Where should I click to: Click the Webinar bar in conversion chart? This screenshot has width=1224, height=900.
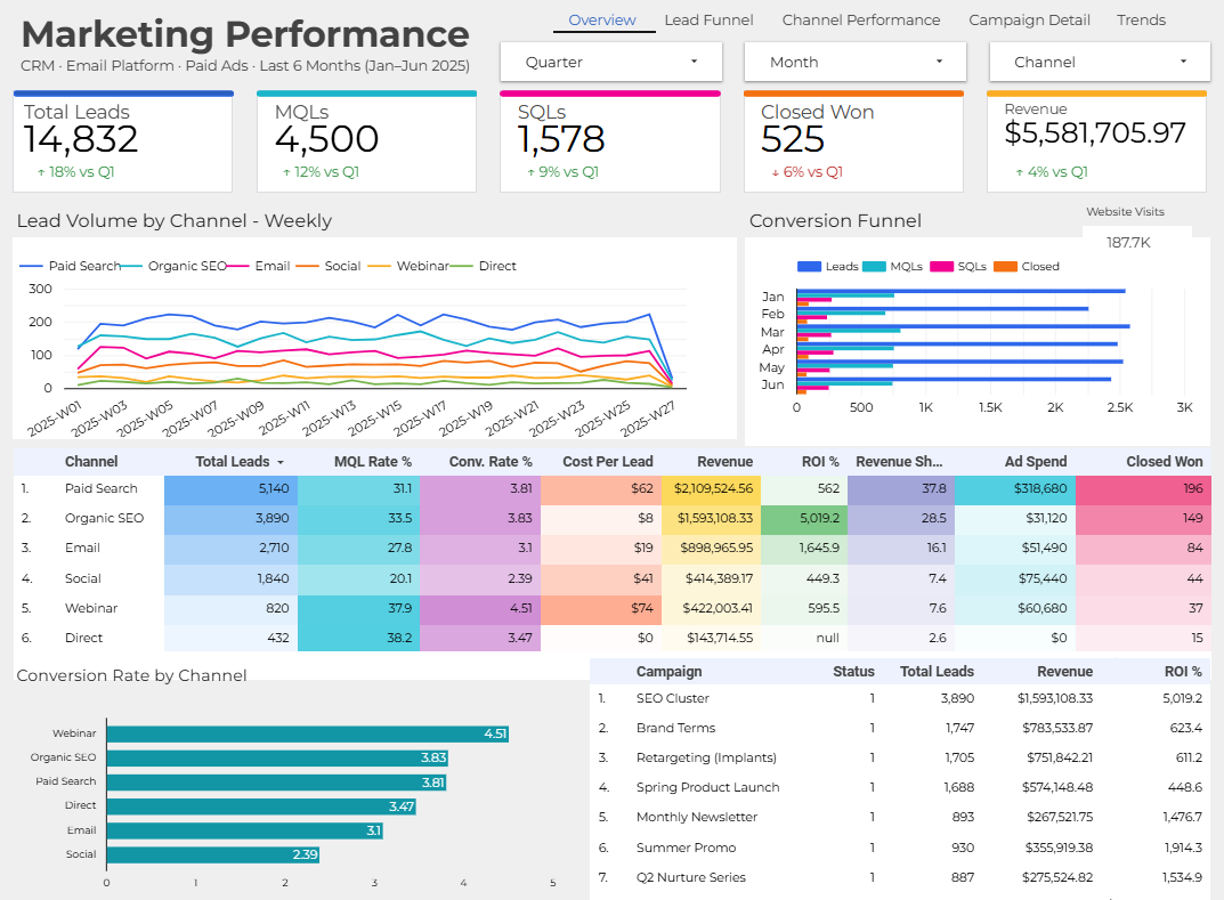307,734
